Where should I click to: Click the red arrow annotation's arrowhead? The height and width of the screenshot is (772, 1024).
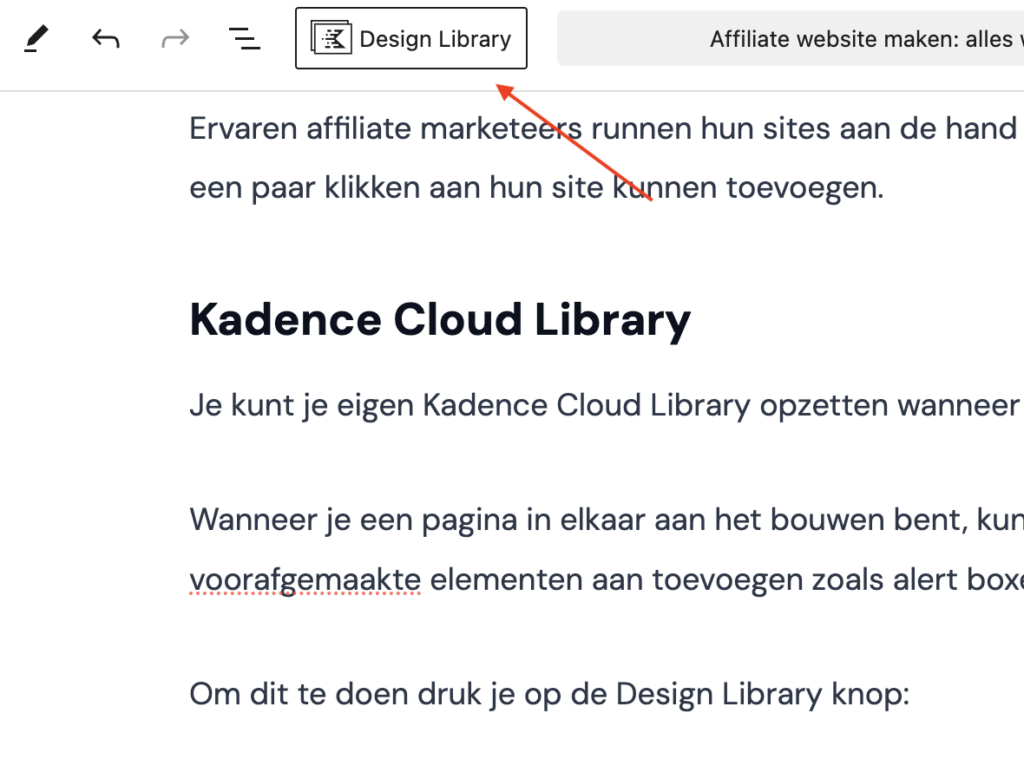pyautogui.click(x=505, y=91)
